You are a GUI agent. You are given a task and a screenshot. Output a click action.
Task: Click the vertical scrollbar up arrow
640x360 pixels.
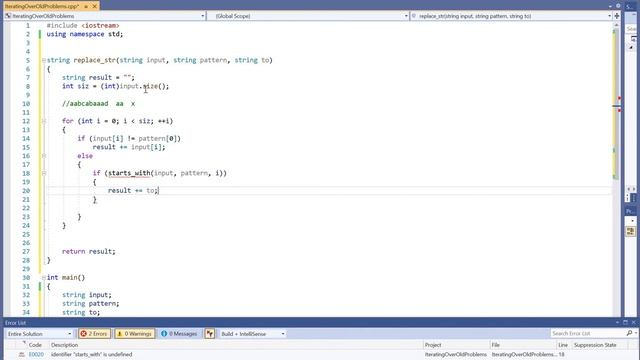click(617, 25)
